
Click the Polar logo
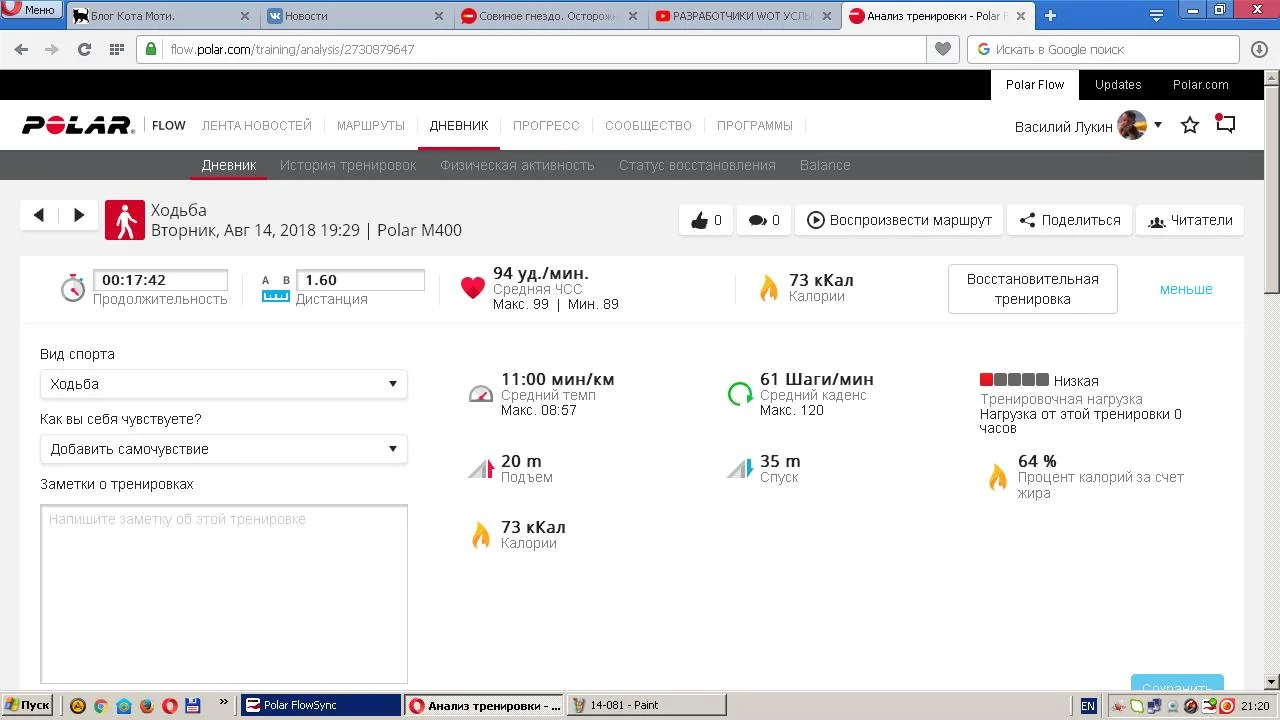point(78,126)
